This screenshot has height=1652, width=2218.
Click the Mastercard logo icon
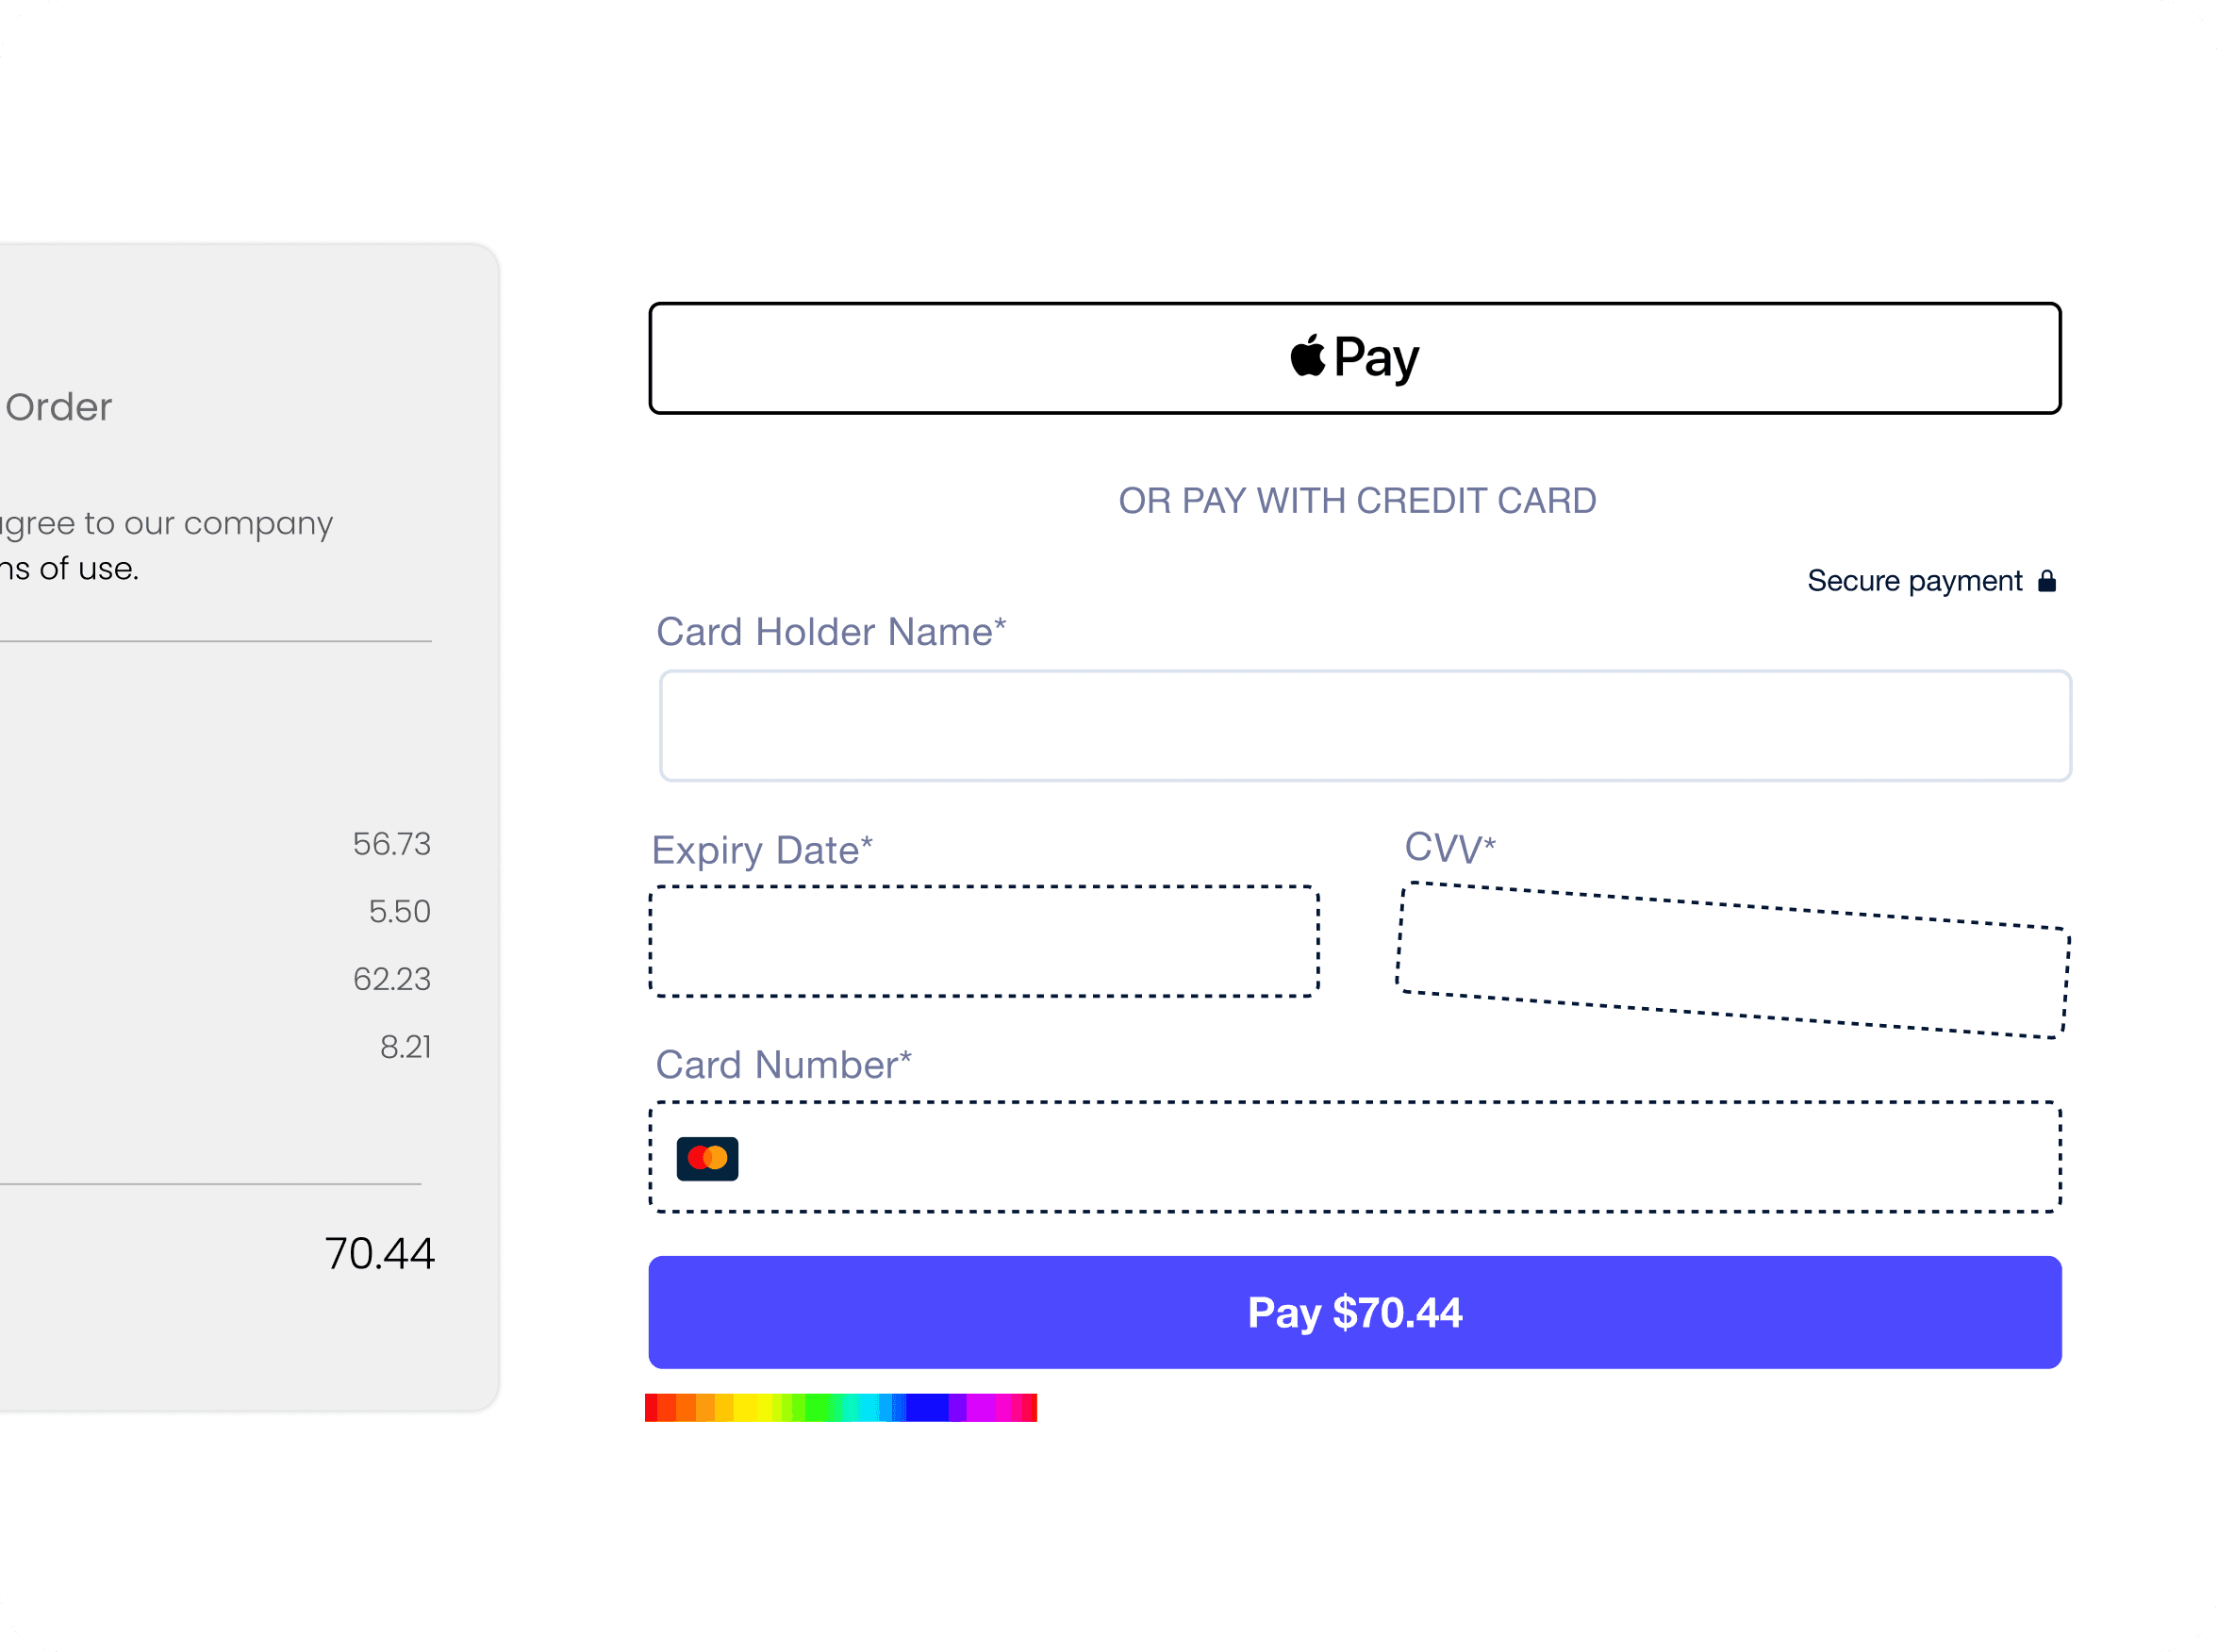click(707, 1158)
